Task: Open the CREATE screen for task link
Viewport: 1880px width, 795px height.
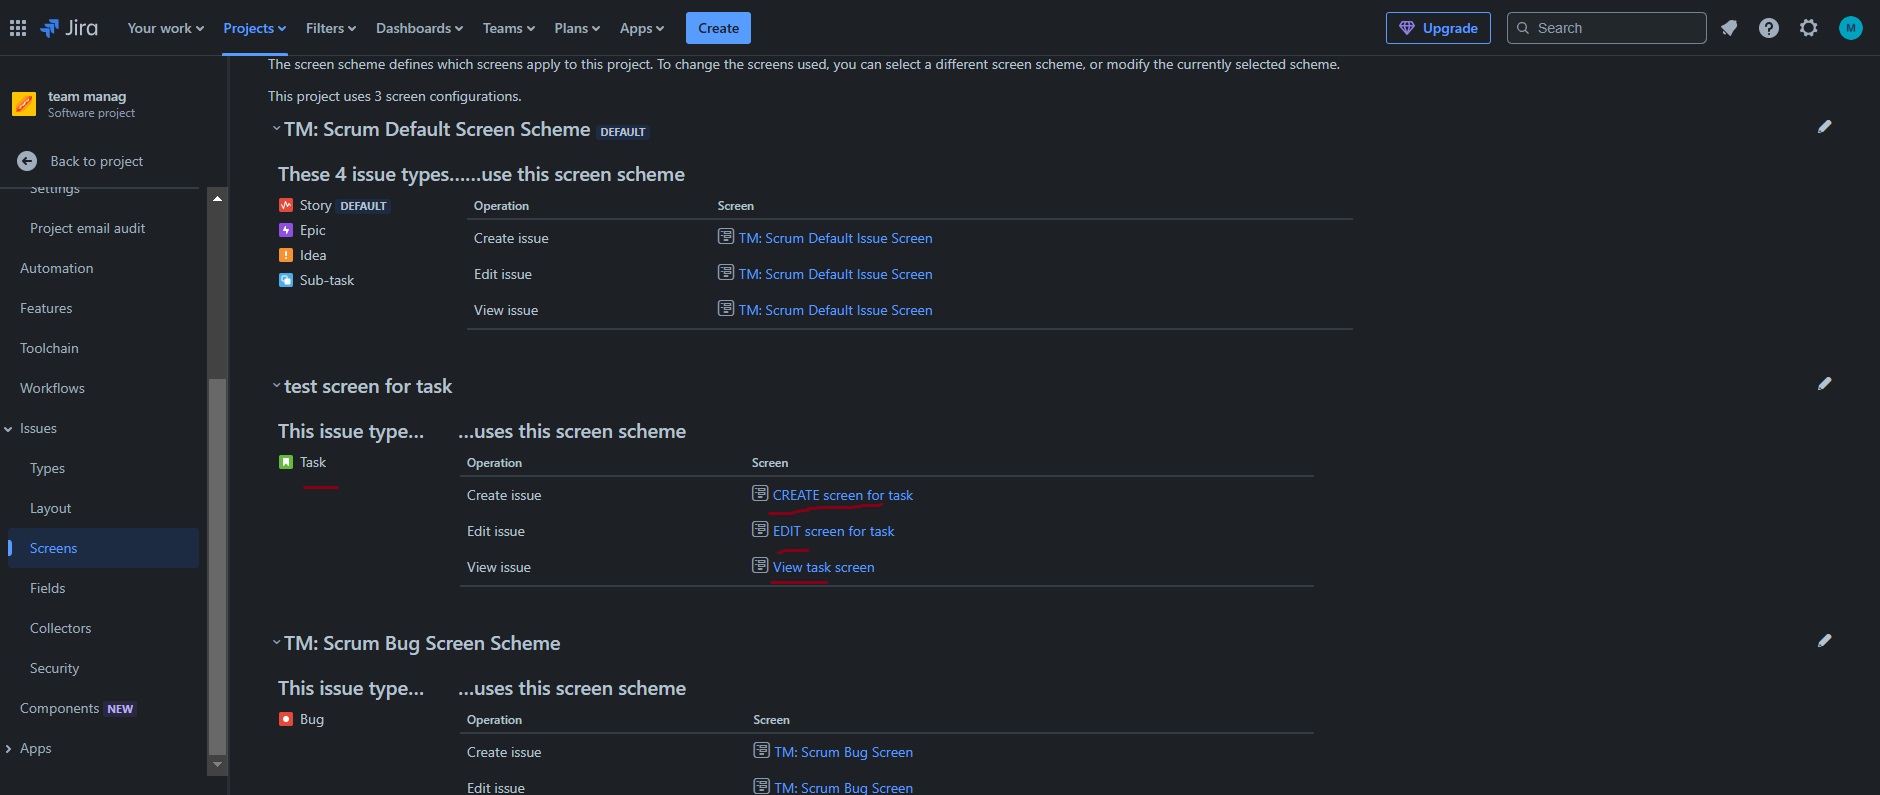Action: click(x=843, y=495)
